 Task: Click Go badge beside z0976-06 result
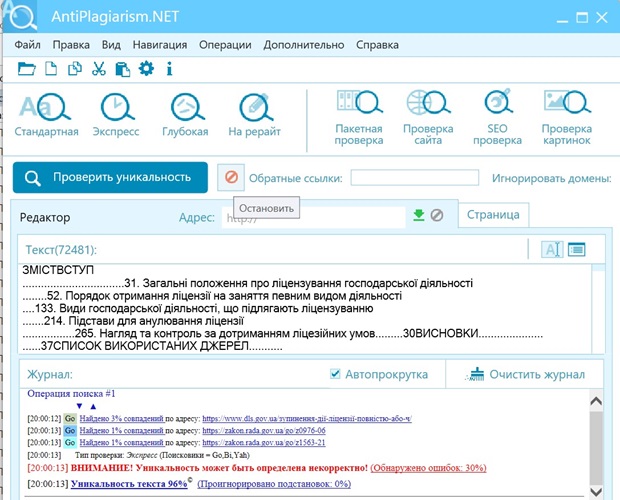point(70,430)
